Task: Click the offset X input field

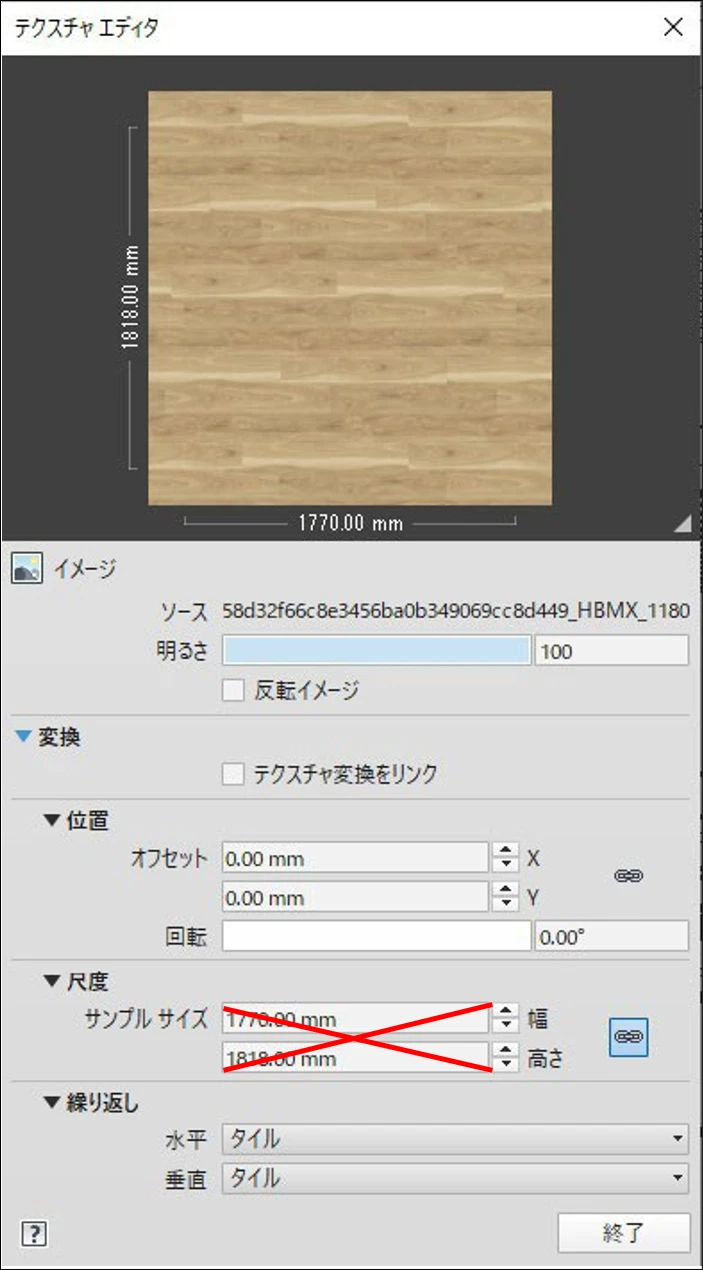Action: [355, 858]
